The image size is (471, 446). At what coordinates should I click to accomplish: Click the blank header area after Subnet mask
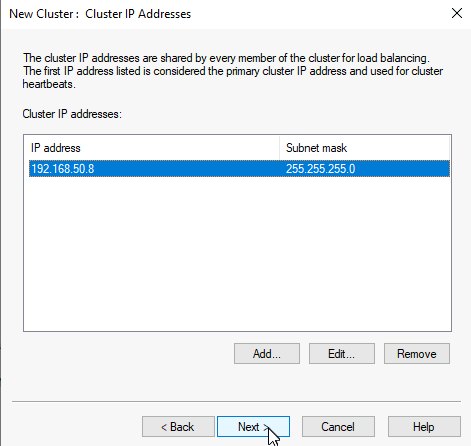coord(400,148)
